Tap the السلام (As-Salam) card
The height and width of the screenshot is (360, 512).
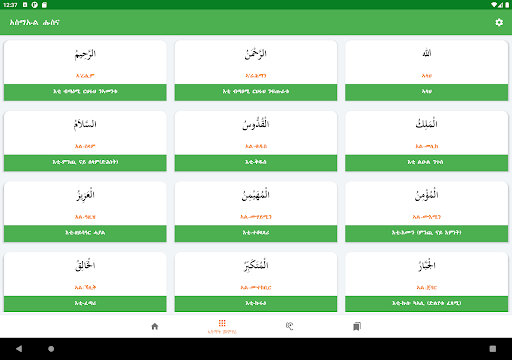click(x=85, y=141)
